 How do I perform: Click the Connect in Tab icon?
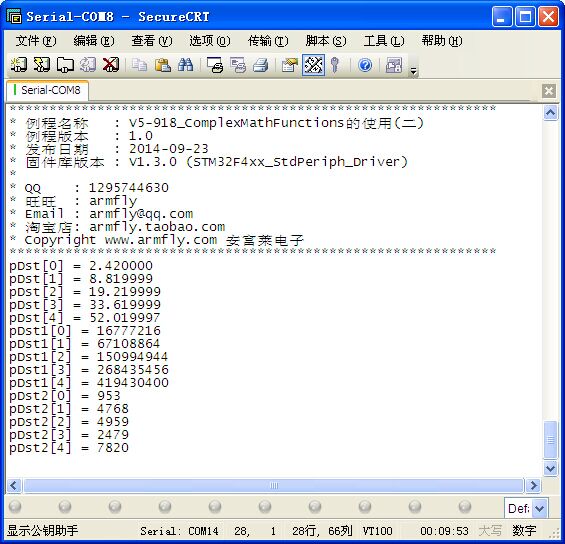click(x=65, y=65)
